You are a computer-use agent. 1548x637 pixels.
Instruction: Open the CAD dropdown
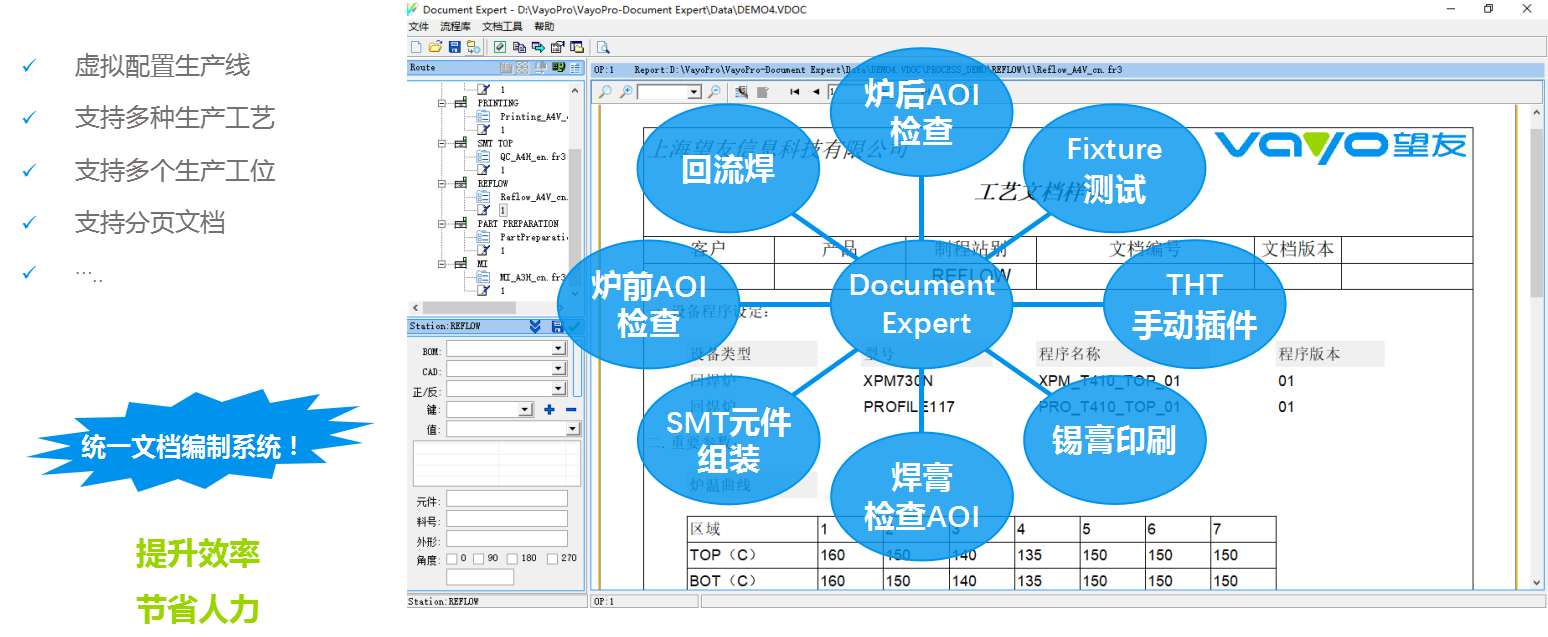pyautogui.click(x=559, y=370)
